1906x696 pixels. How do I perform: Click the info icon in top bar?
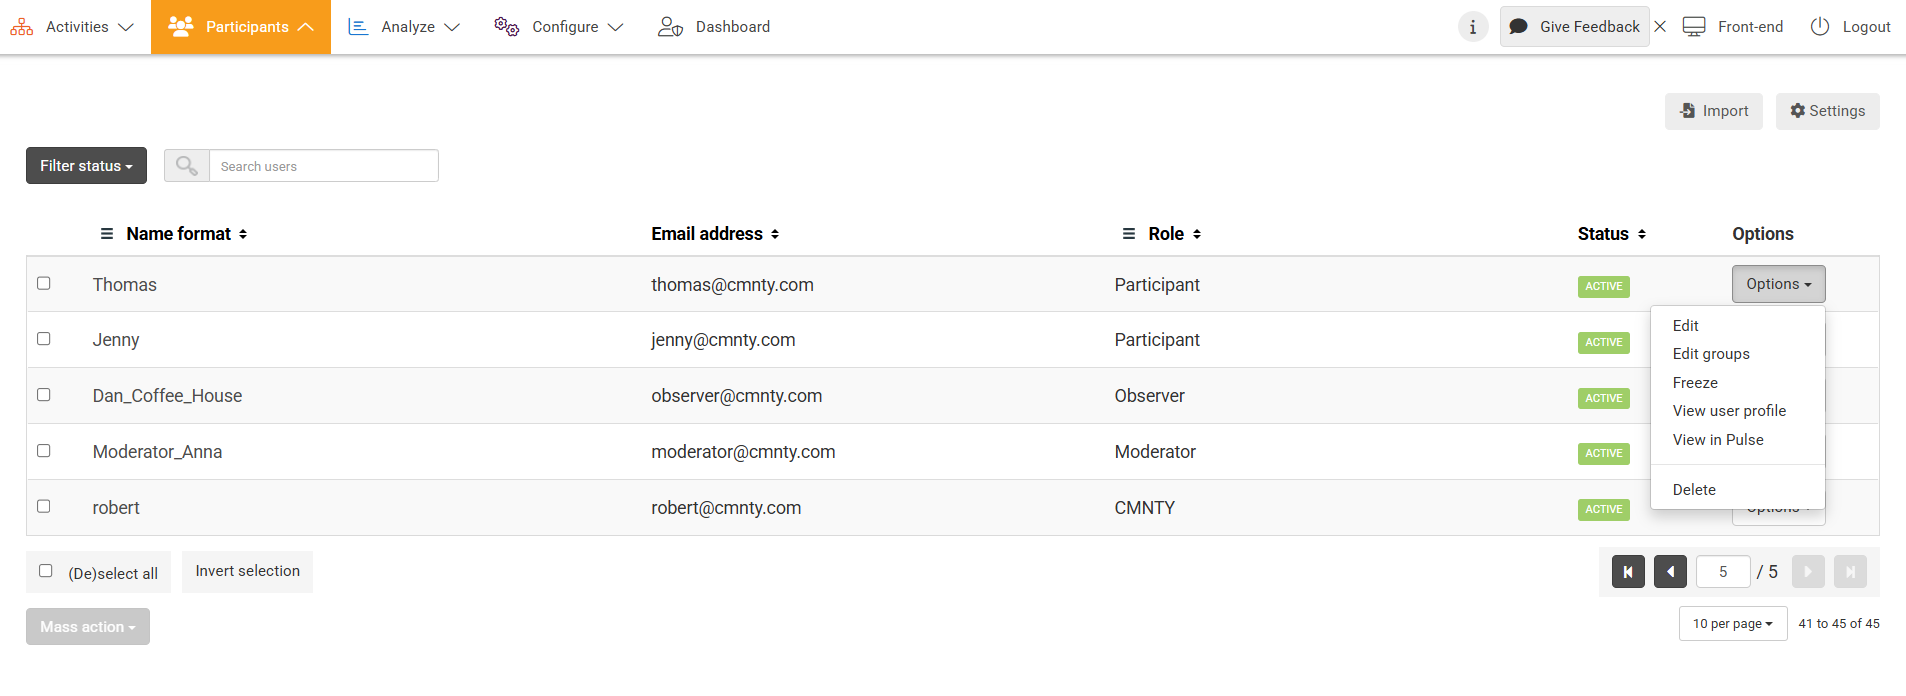[1472, 27]
